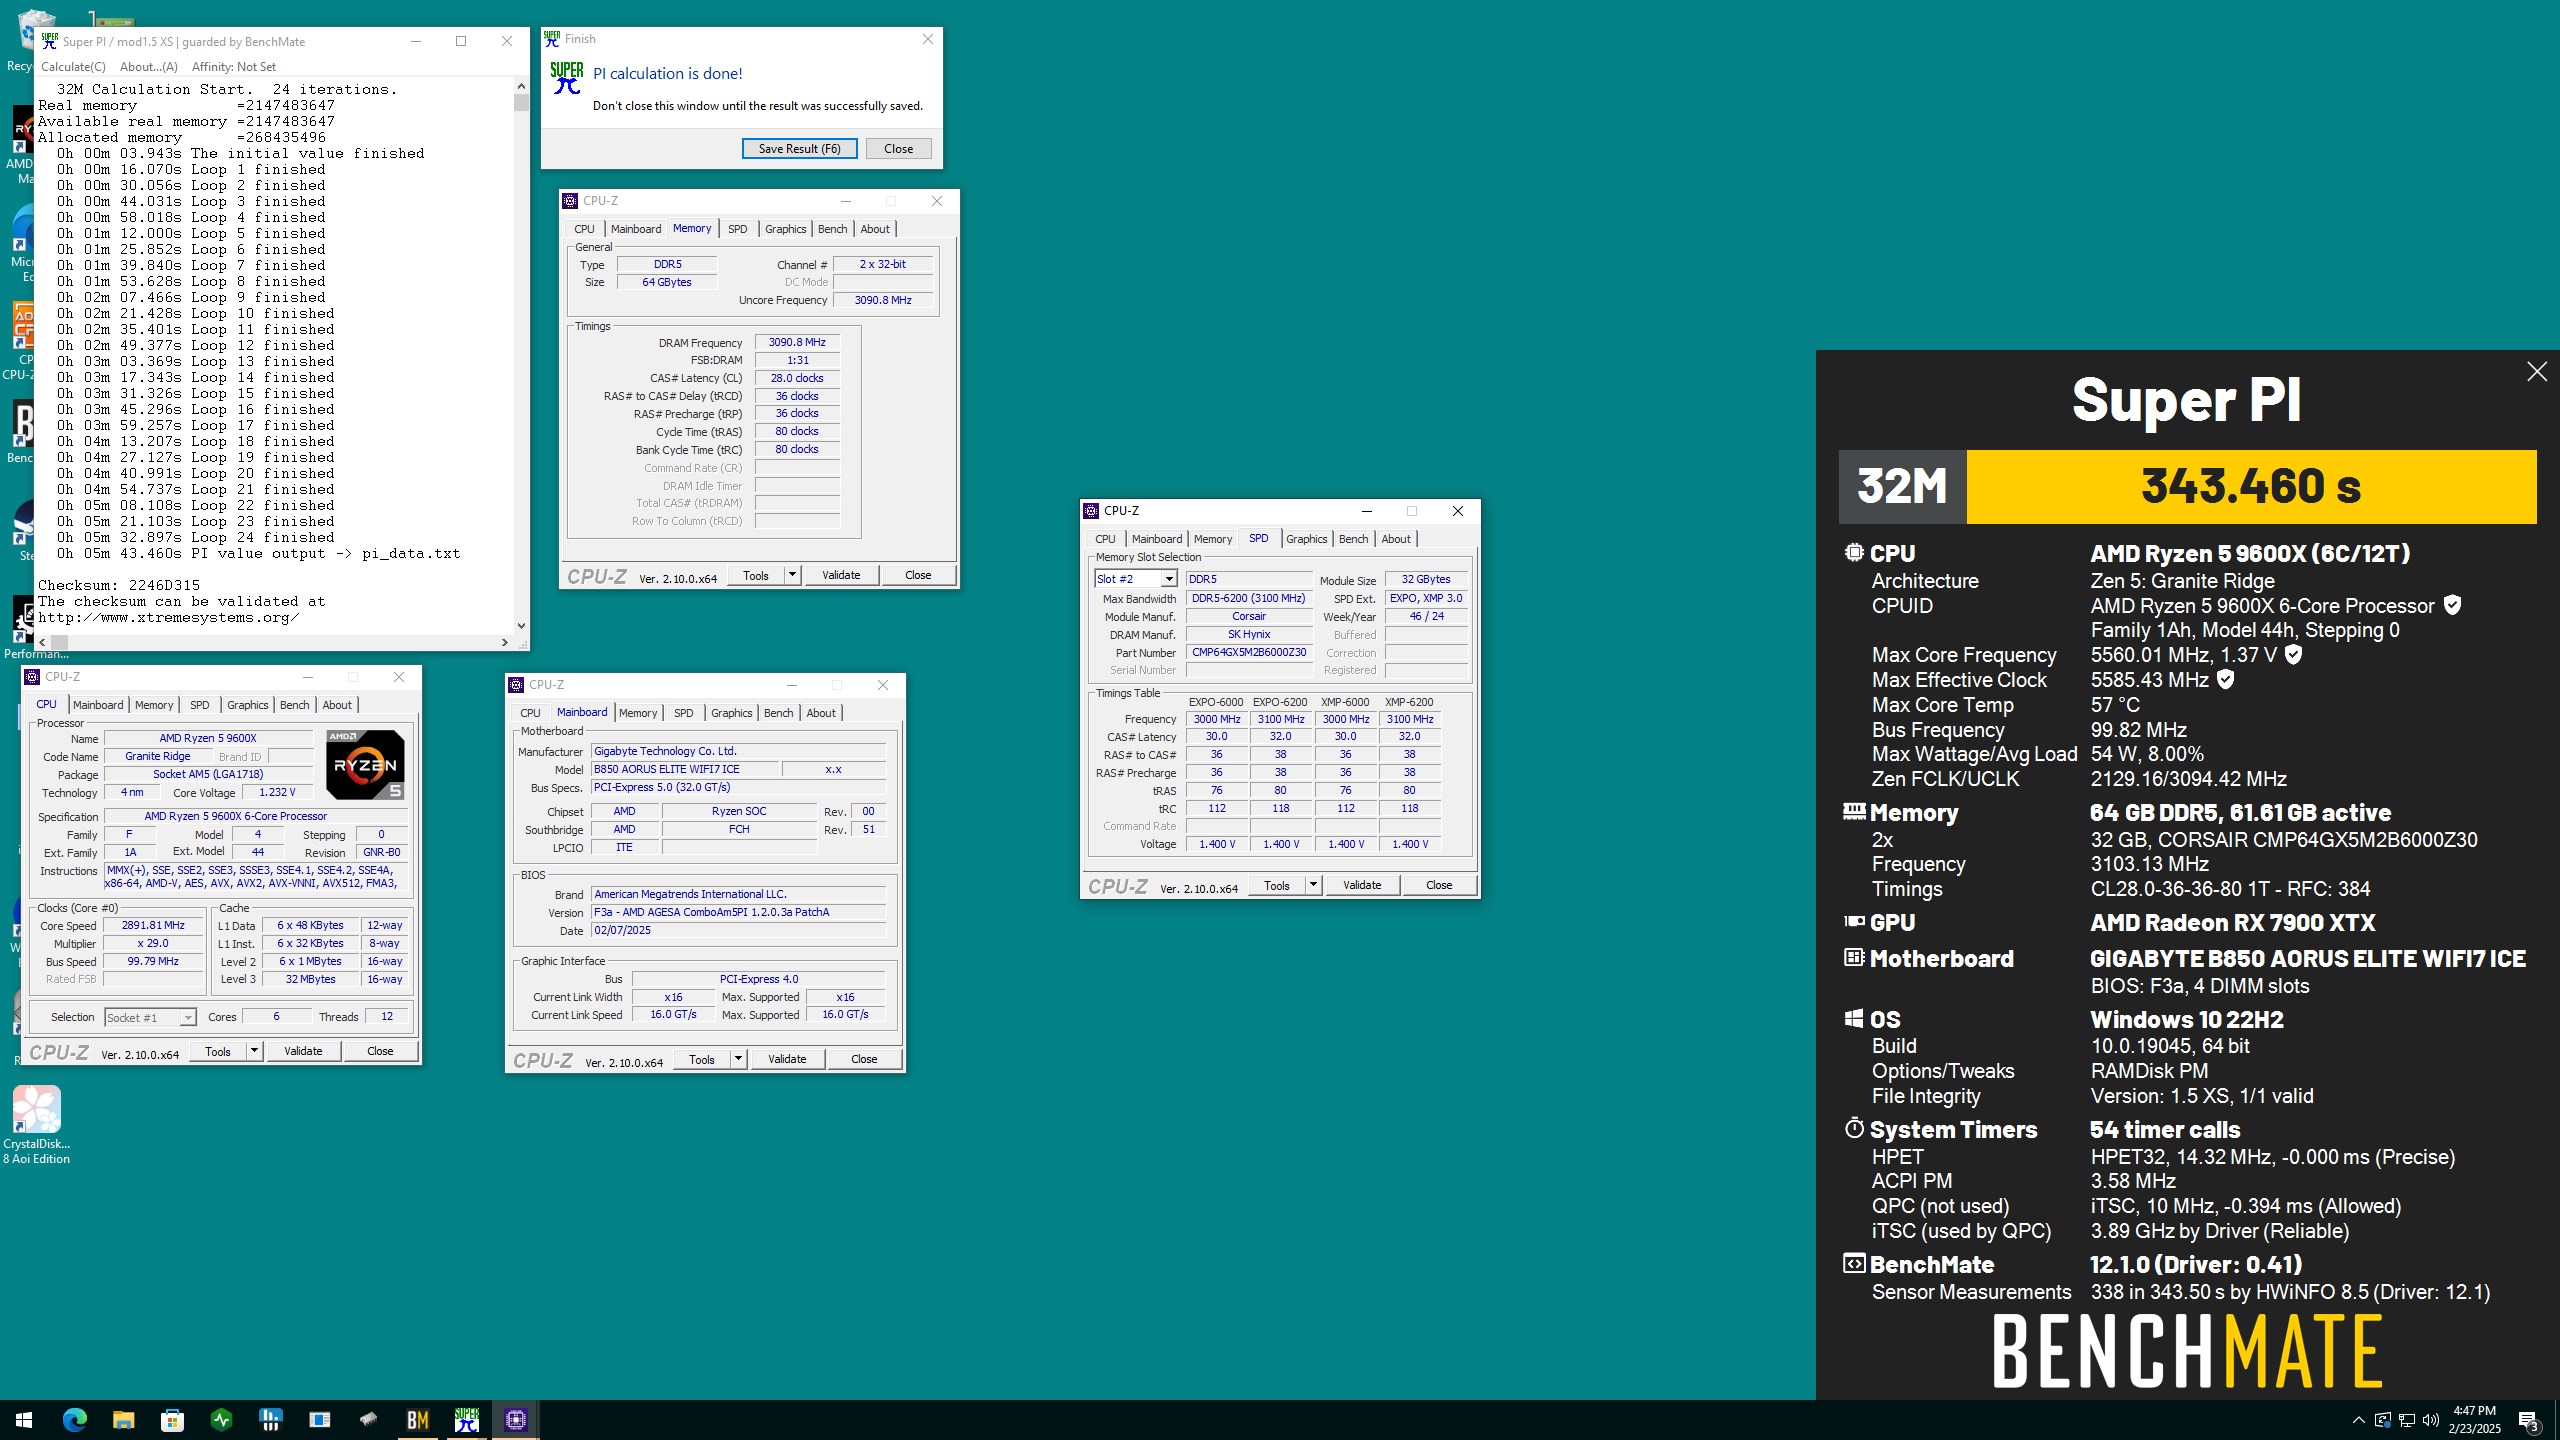Click Close button in CPU-Z Mainboard window
This screenshot has width=2560, height=1440.
864,1059
